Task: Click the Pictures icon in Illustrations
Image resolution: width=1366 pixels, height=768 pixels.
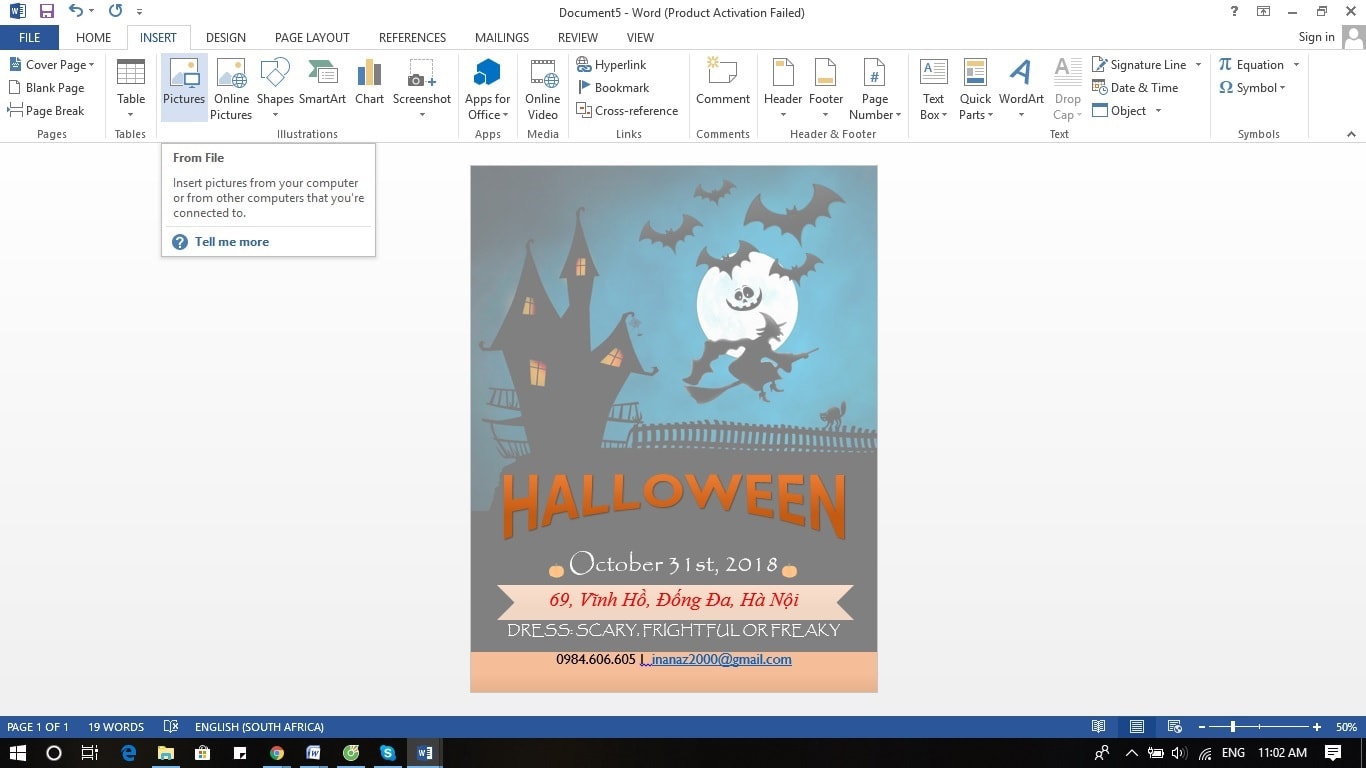Action: coord(184,84)
